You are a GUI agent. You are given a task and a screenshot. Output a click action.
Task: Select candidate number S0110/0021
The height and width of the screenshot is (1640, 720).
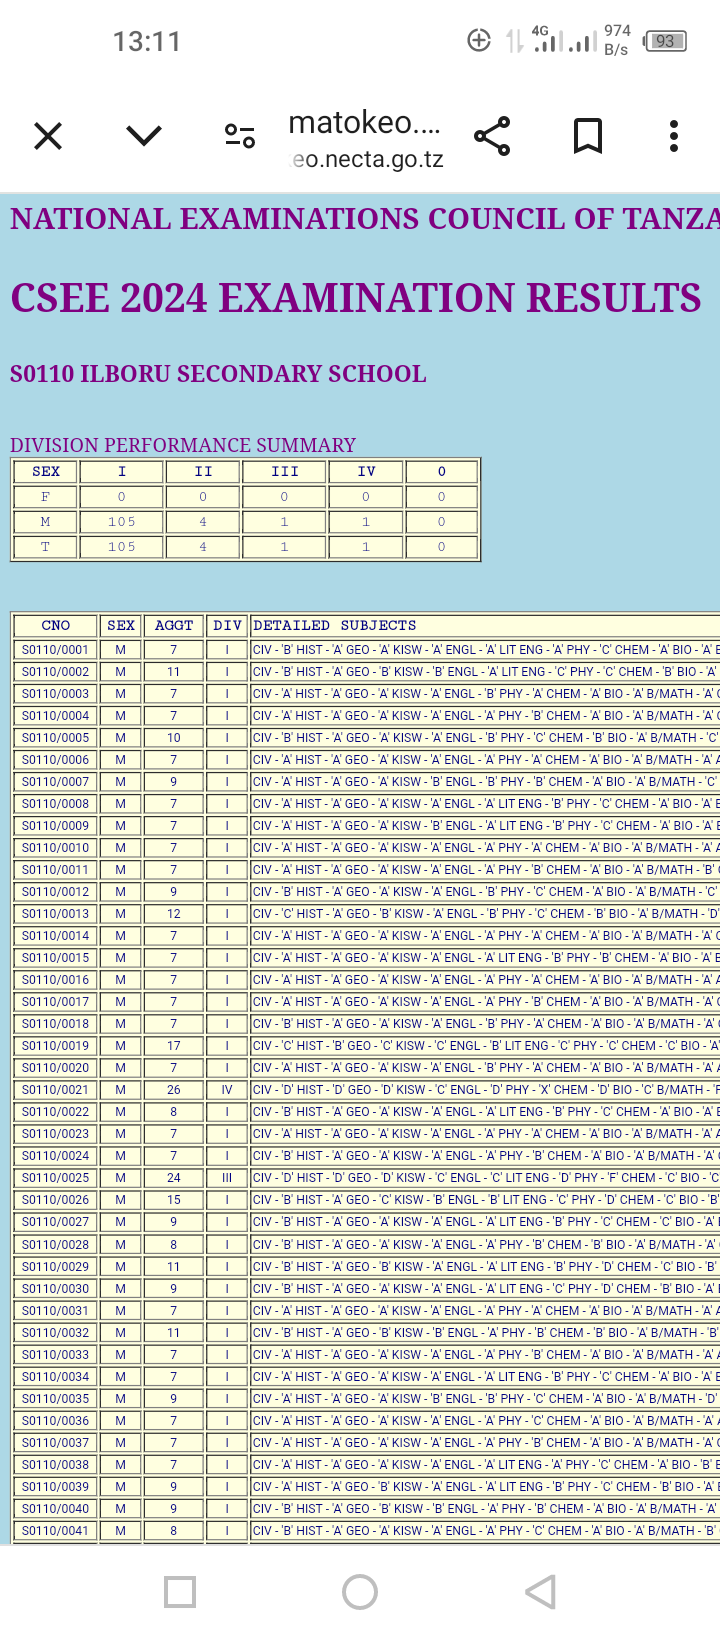[56, 1090]
